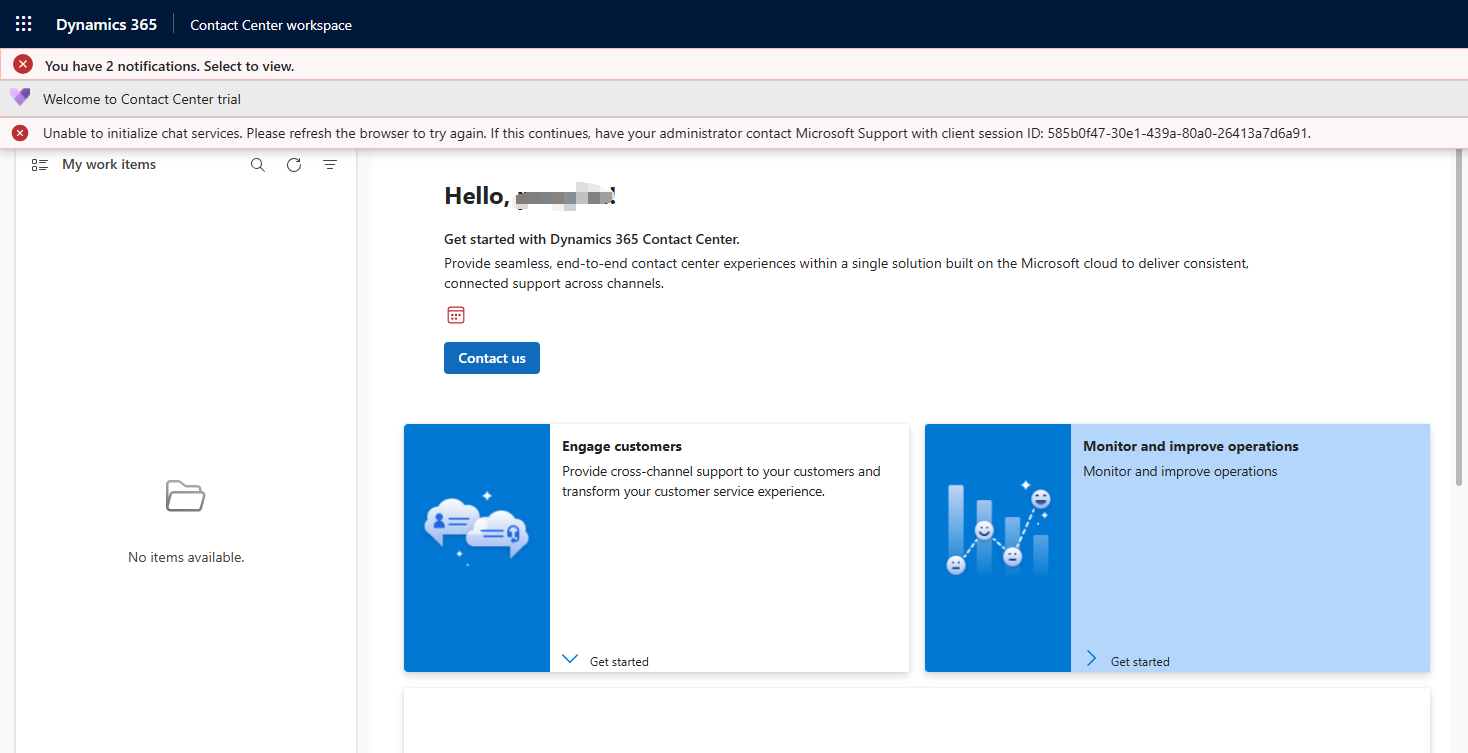Screen dimensions: 1468x753
Task: Click red error icon on notifications bar
Action: [x=23, y=65]
